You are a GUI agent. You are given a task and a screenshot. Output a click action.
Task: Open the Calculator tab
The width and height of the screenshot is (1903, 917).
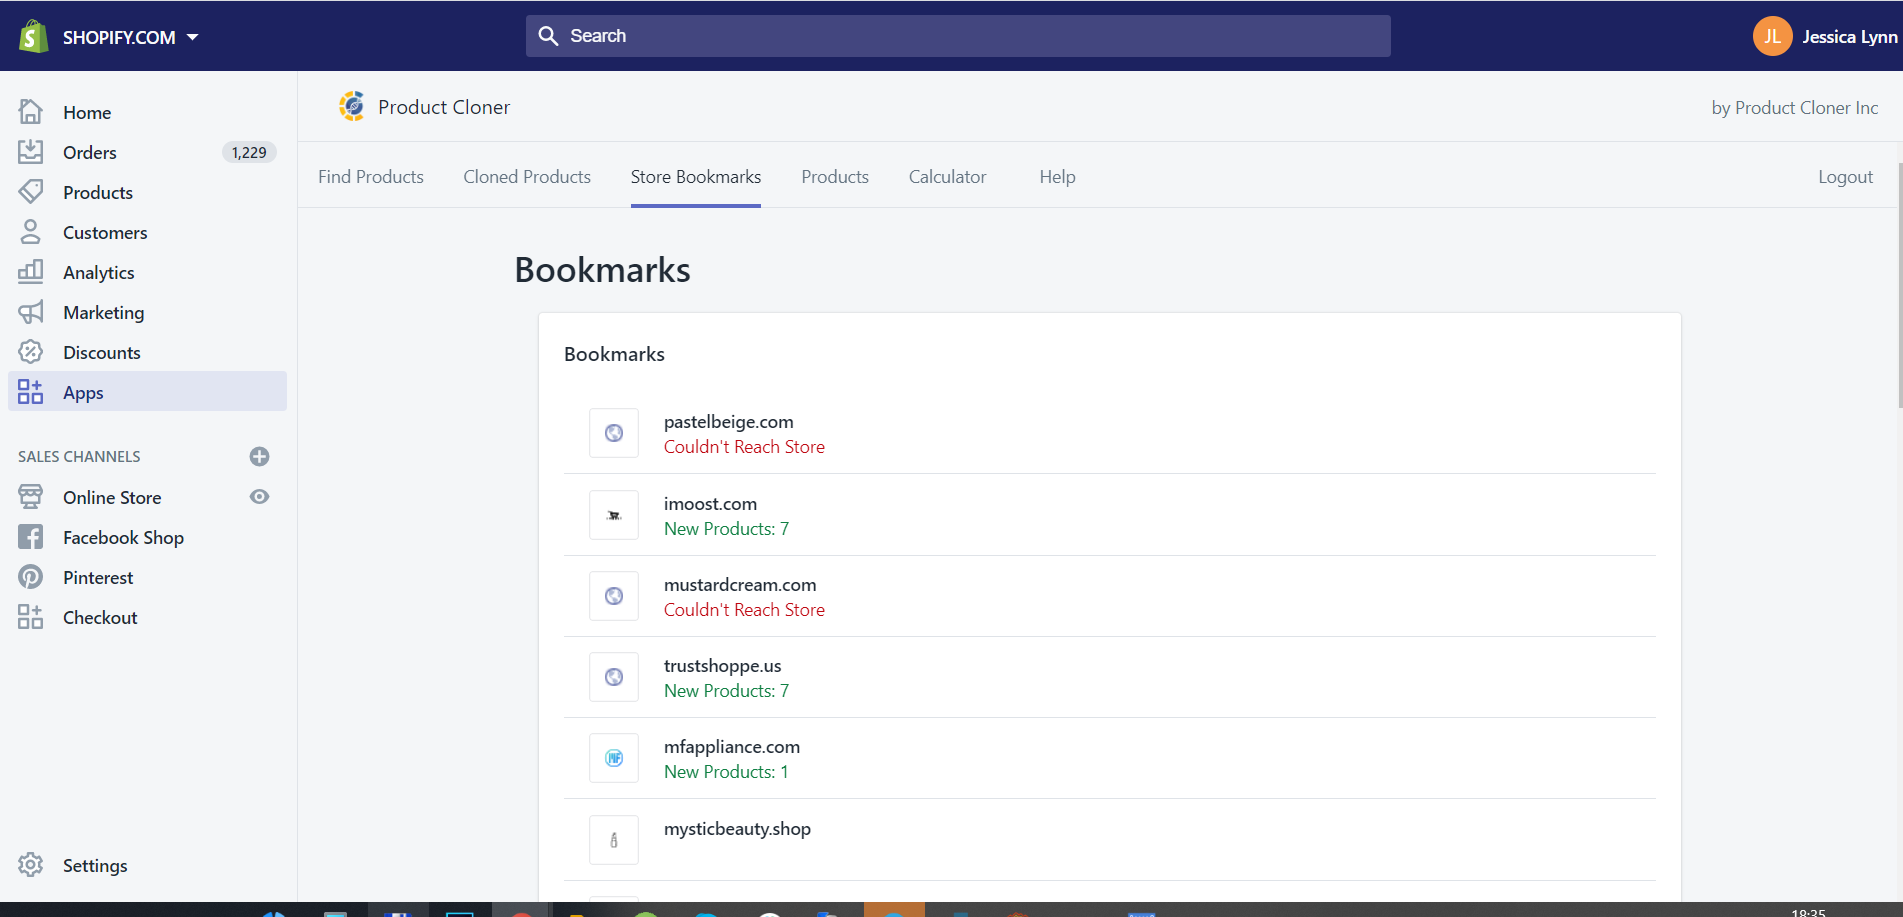[x=946, y=177]
